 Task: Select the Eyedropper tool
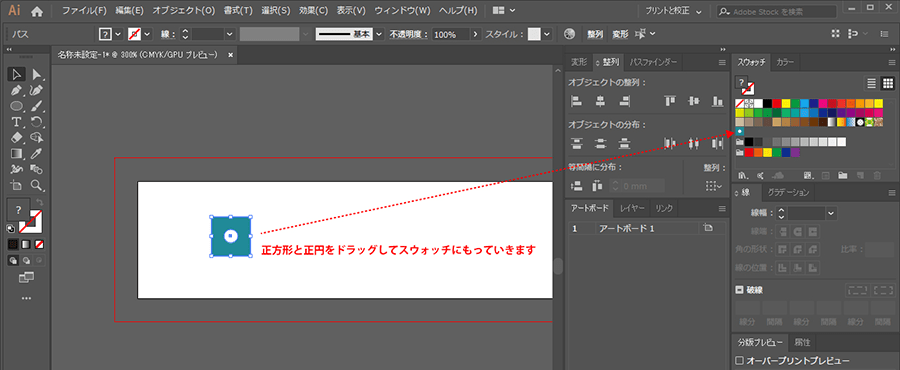37,153
